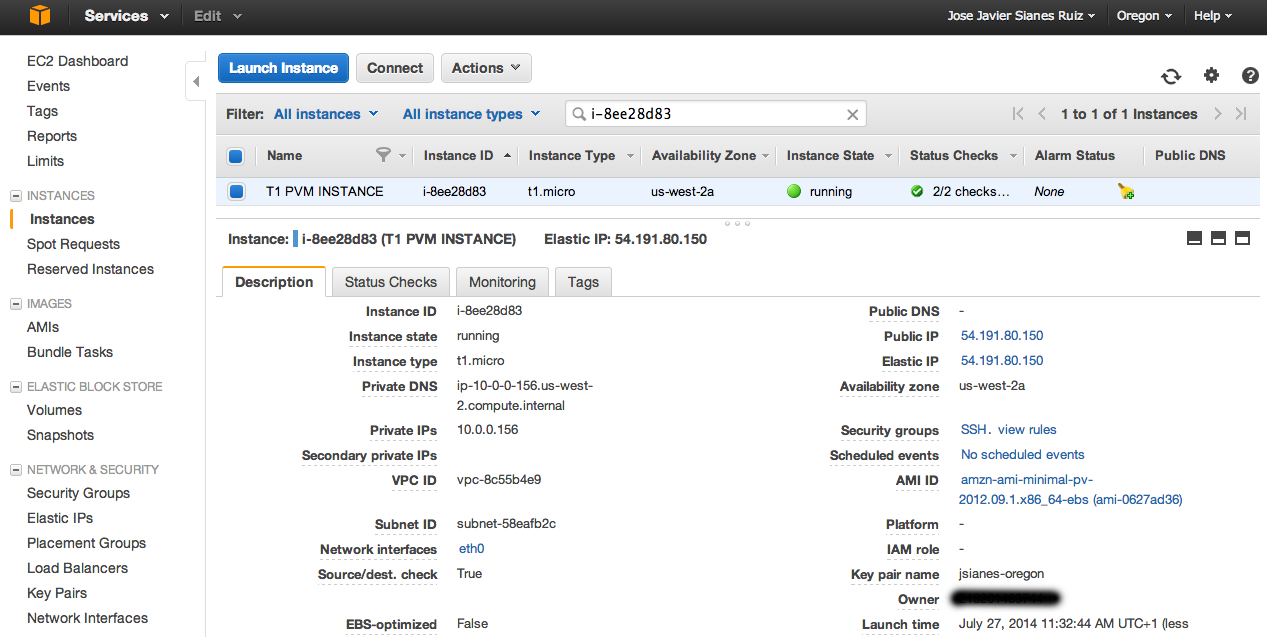Open Spot Requests in the sidebar

pyautogui.click(x=73, y=244)
